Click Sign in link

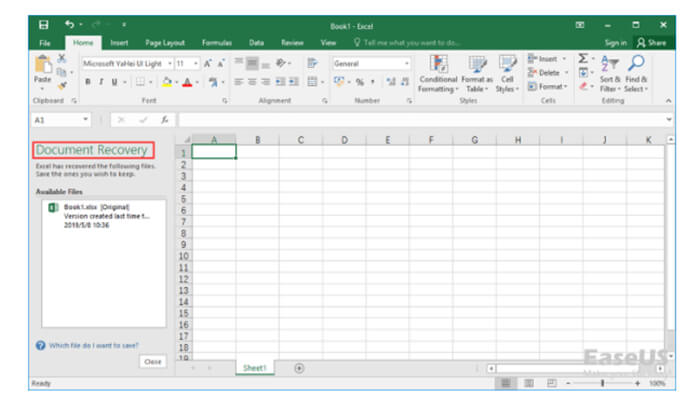616,43
